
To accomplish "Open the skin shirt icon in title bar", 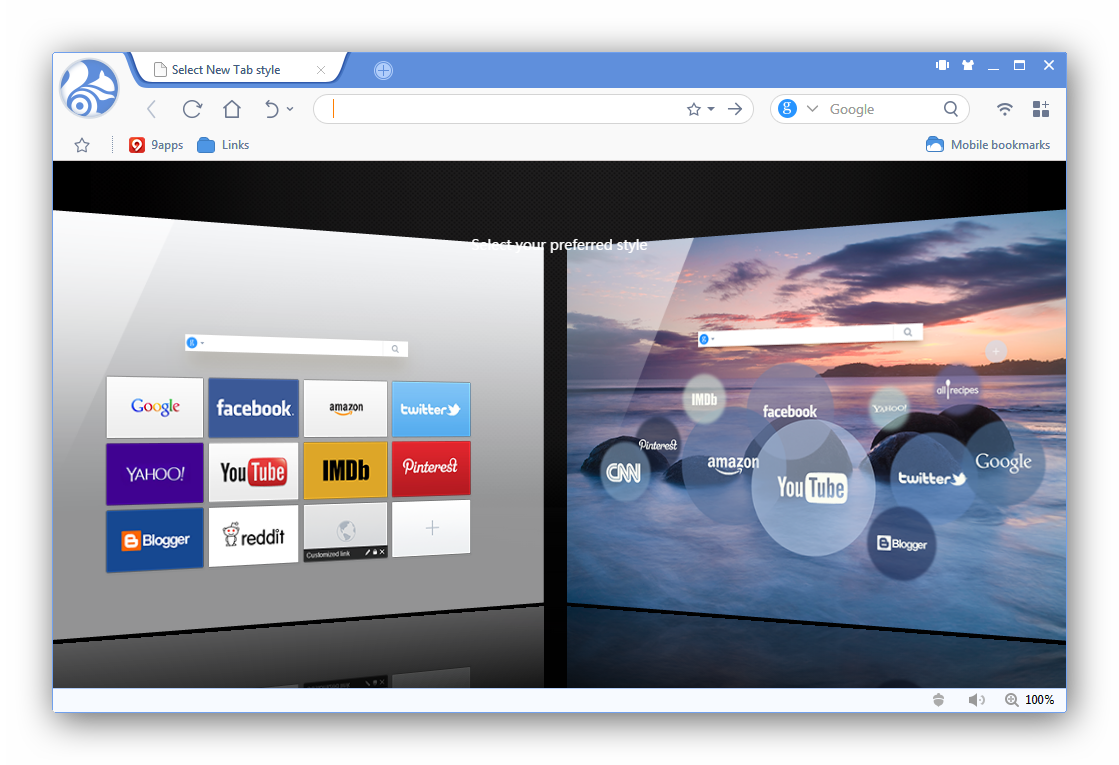I will point(968,65).
